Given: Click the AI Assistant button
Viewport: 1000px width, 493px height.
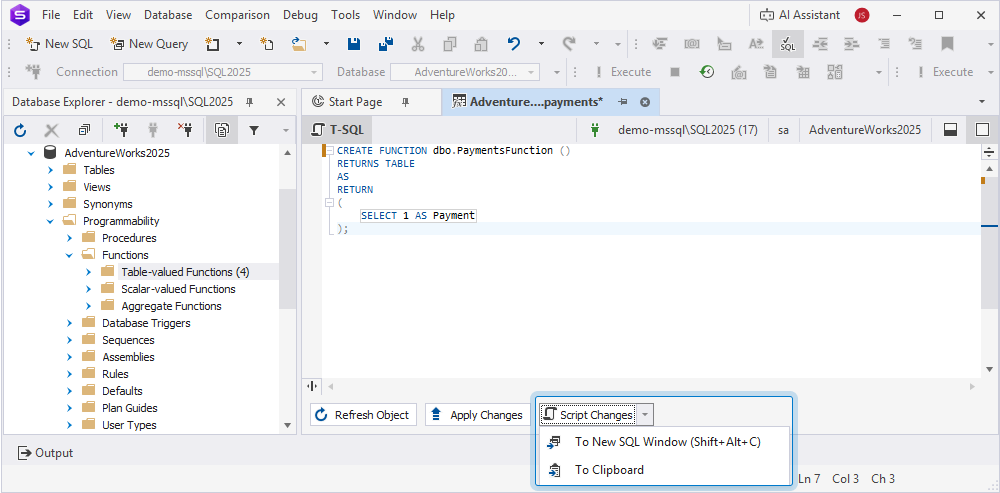Looking at the screenshot, I should pos(800,15).
